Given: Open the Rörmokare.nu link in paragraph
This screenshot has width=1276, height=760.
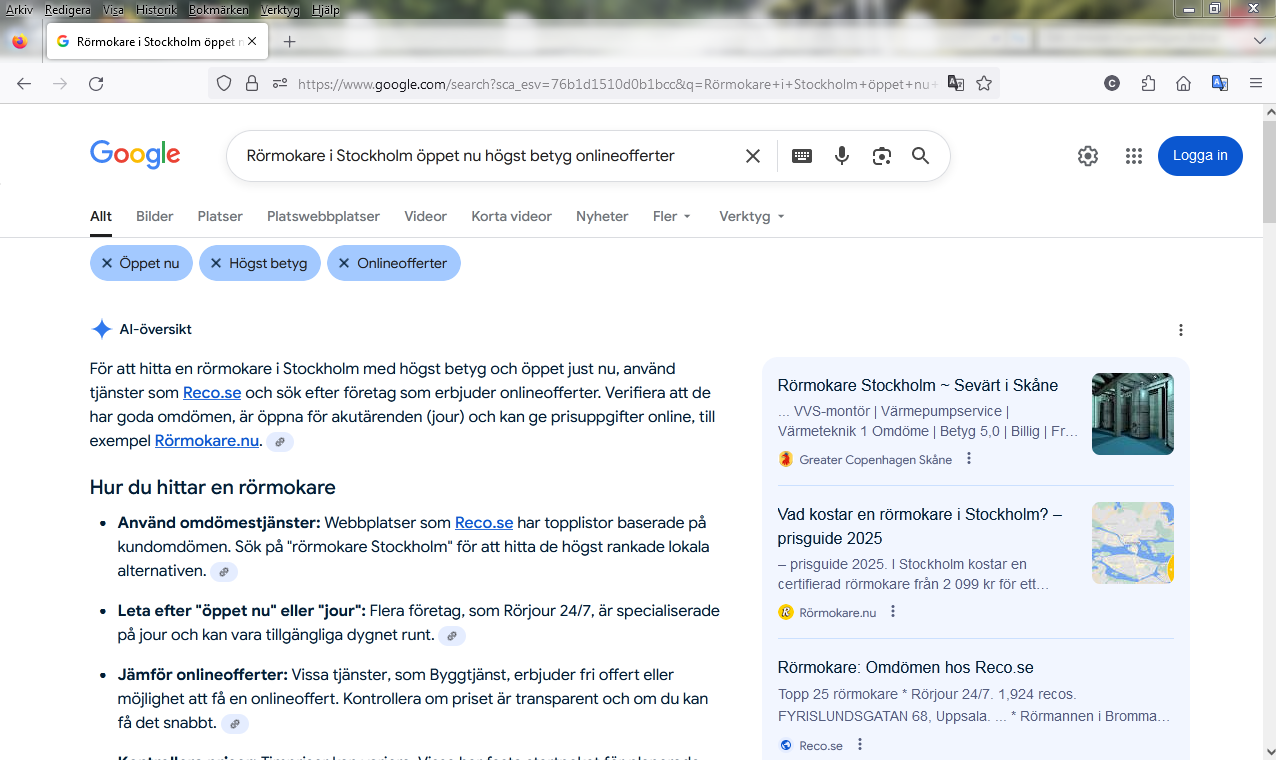Looking at the screenshot, I should [207, 441].
